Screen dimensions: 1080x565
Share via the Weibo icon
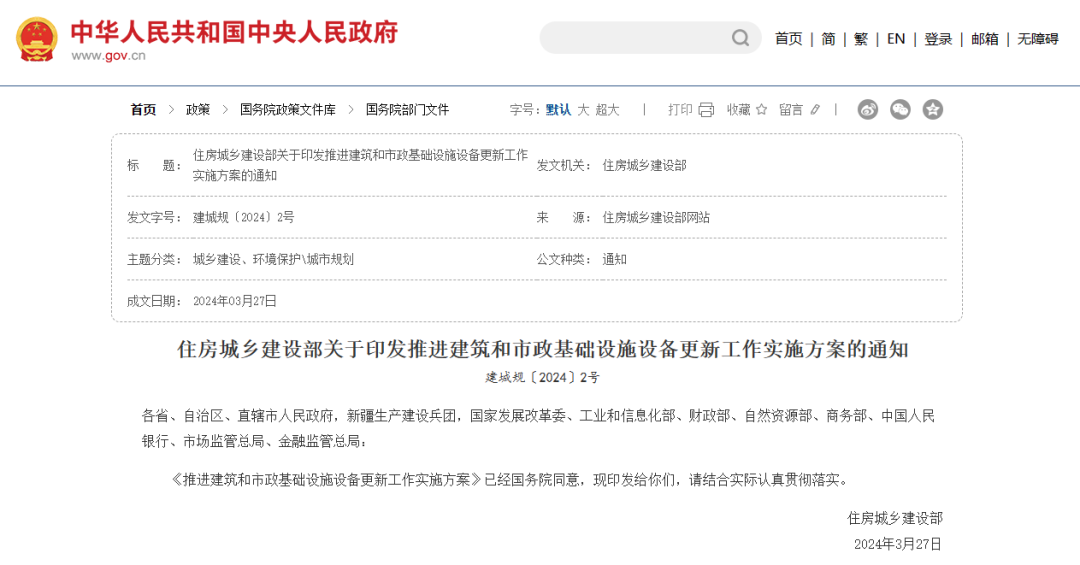[x=868, y=110]
